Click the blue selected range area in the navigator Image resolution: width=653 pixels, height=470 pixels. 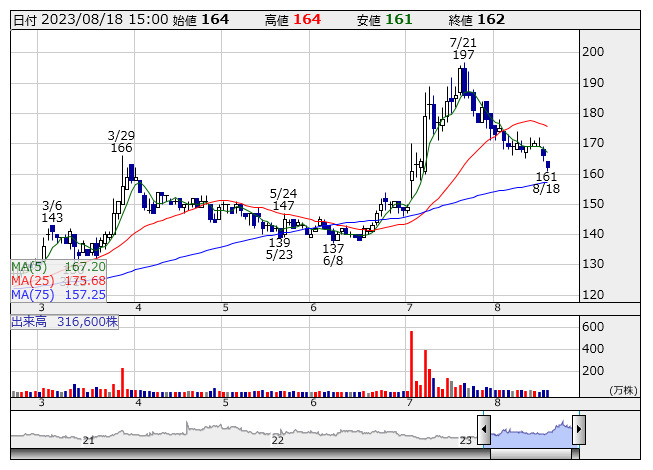click(x=531, y=434)
